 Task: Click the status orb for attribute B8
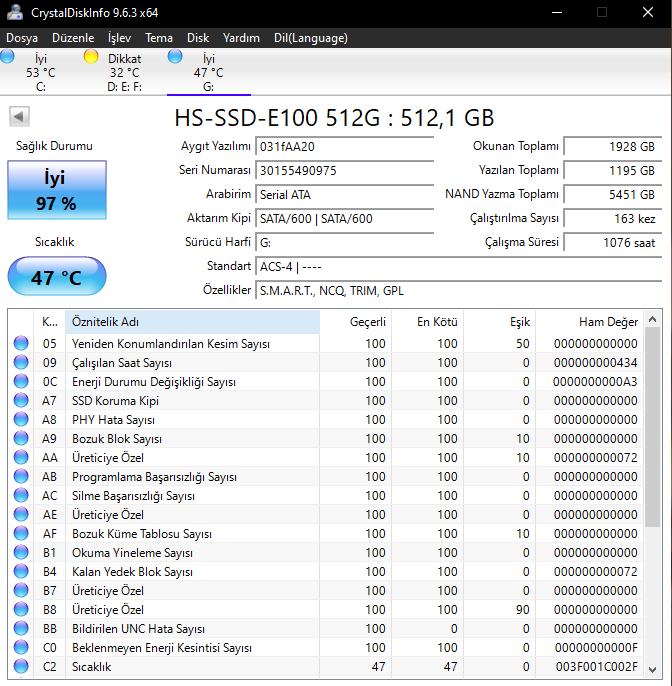point(21,609)
